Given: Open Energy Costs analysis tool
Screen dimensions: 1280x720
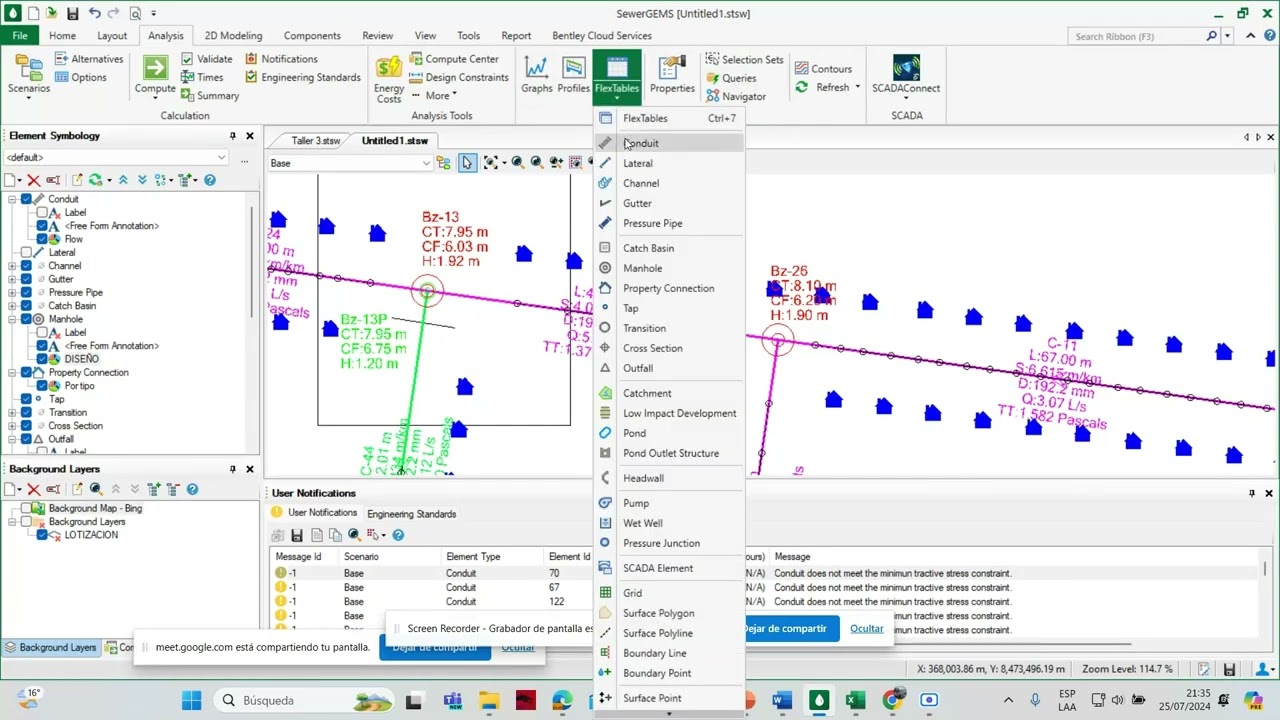Looking at the screenshot, I should 389,79.
